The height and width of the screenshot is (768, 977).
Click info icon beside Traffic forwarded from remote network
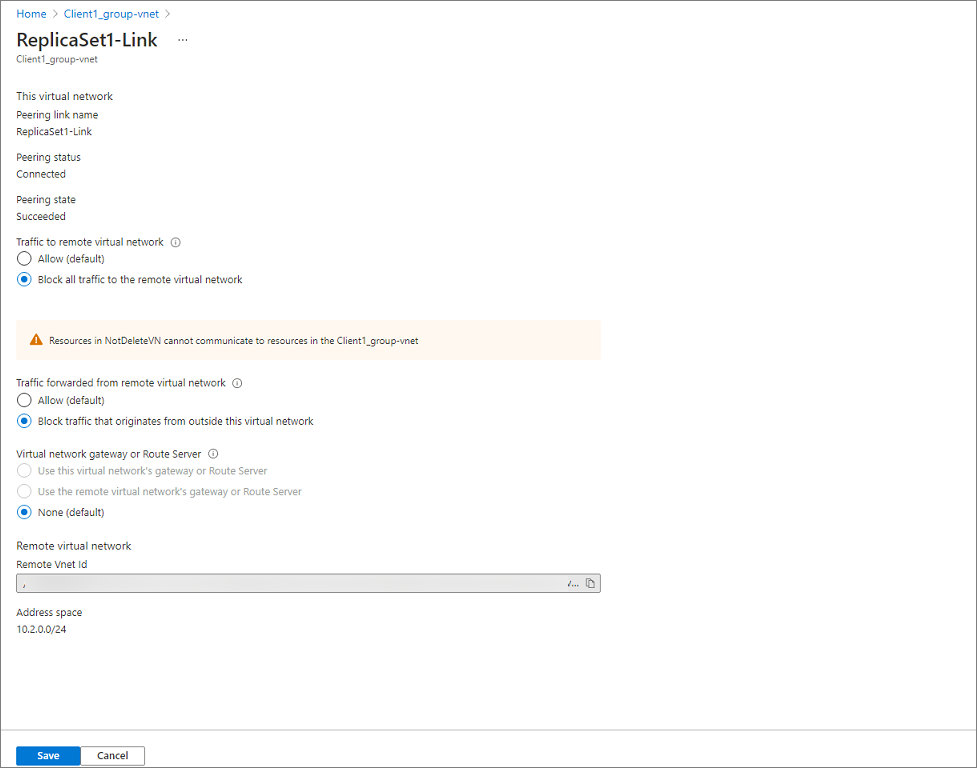click(238, 383)
